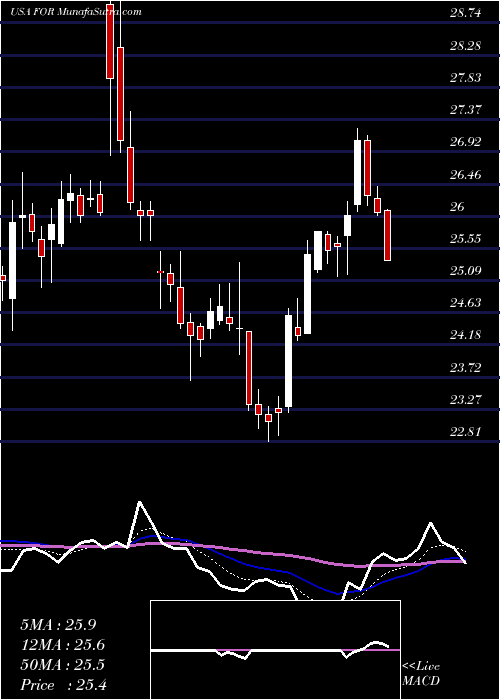Click the 23.27 price axis label
The width and height of the screenshot is (500, 700).
(x=466, y=399)
